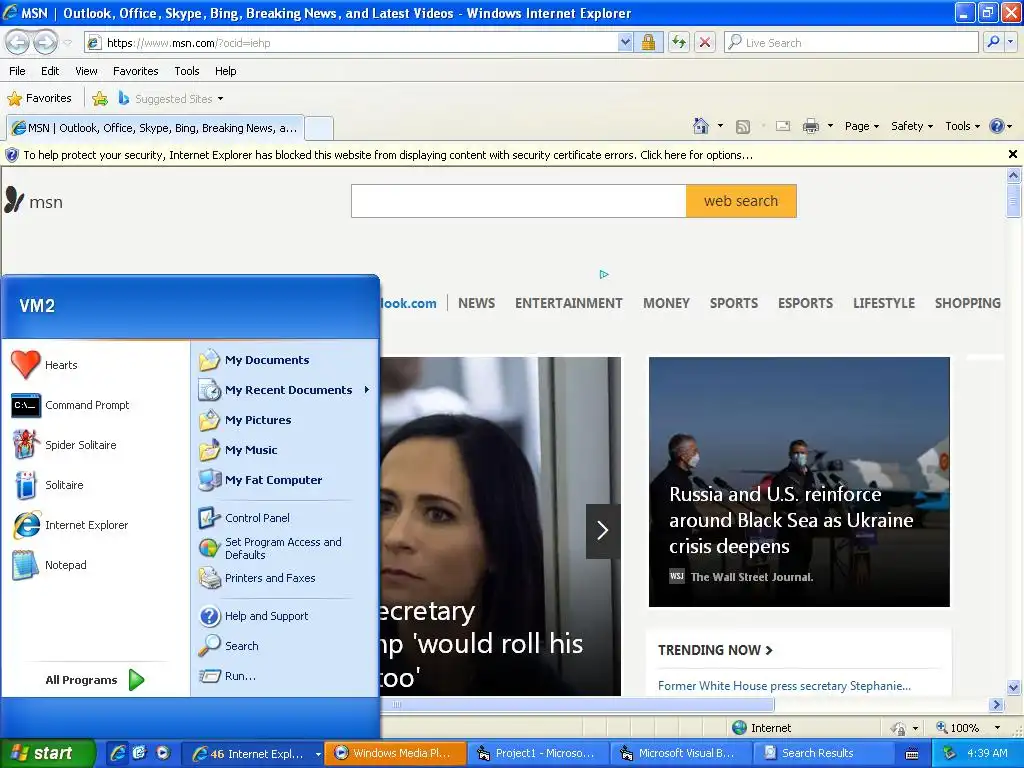The width and height of the screenshot is (1024, 768).
Task: Click the security lock icon in address bar
Action: coord(648,43)
